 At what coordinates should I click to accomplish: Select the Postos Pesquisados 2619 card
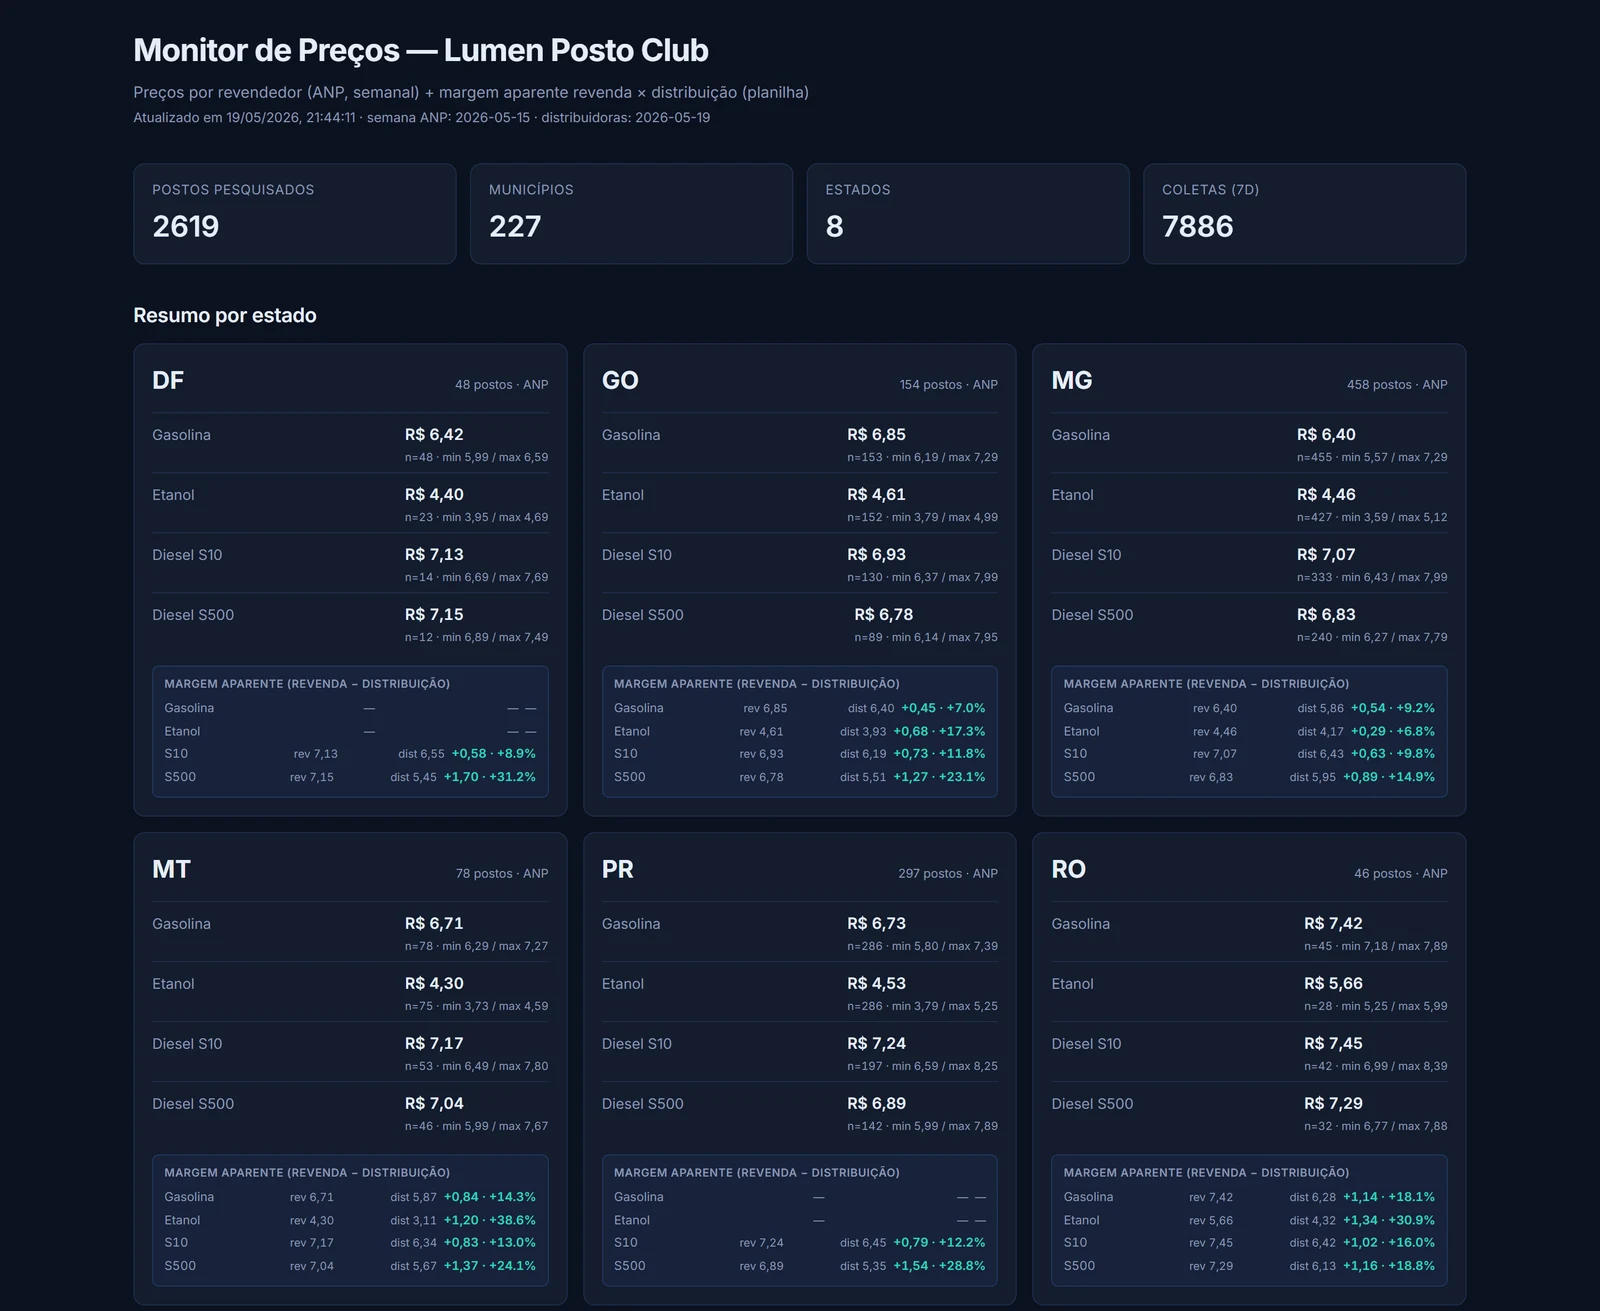tap(295, 214)
